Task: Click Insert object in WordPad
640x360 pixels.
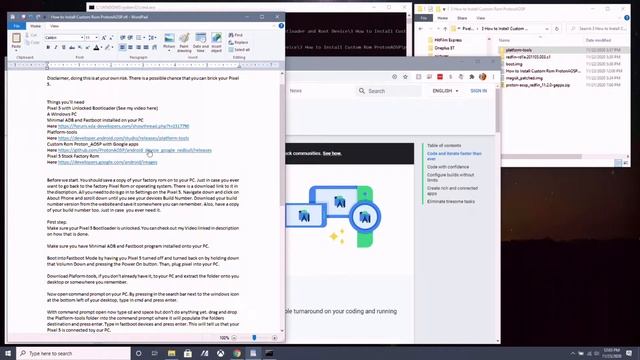Action: (x=216, y=42)
